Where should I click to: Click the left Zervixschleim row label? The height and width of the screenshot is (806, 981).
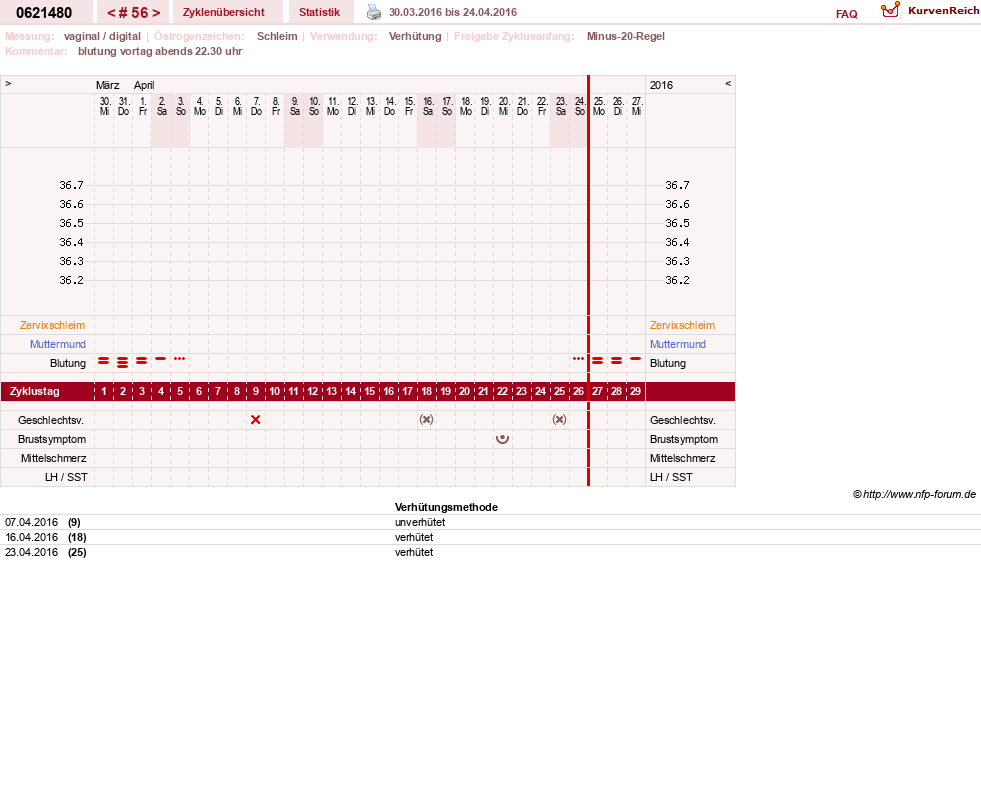pos(53,325)
